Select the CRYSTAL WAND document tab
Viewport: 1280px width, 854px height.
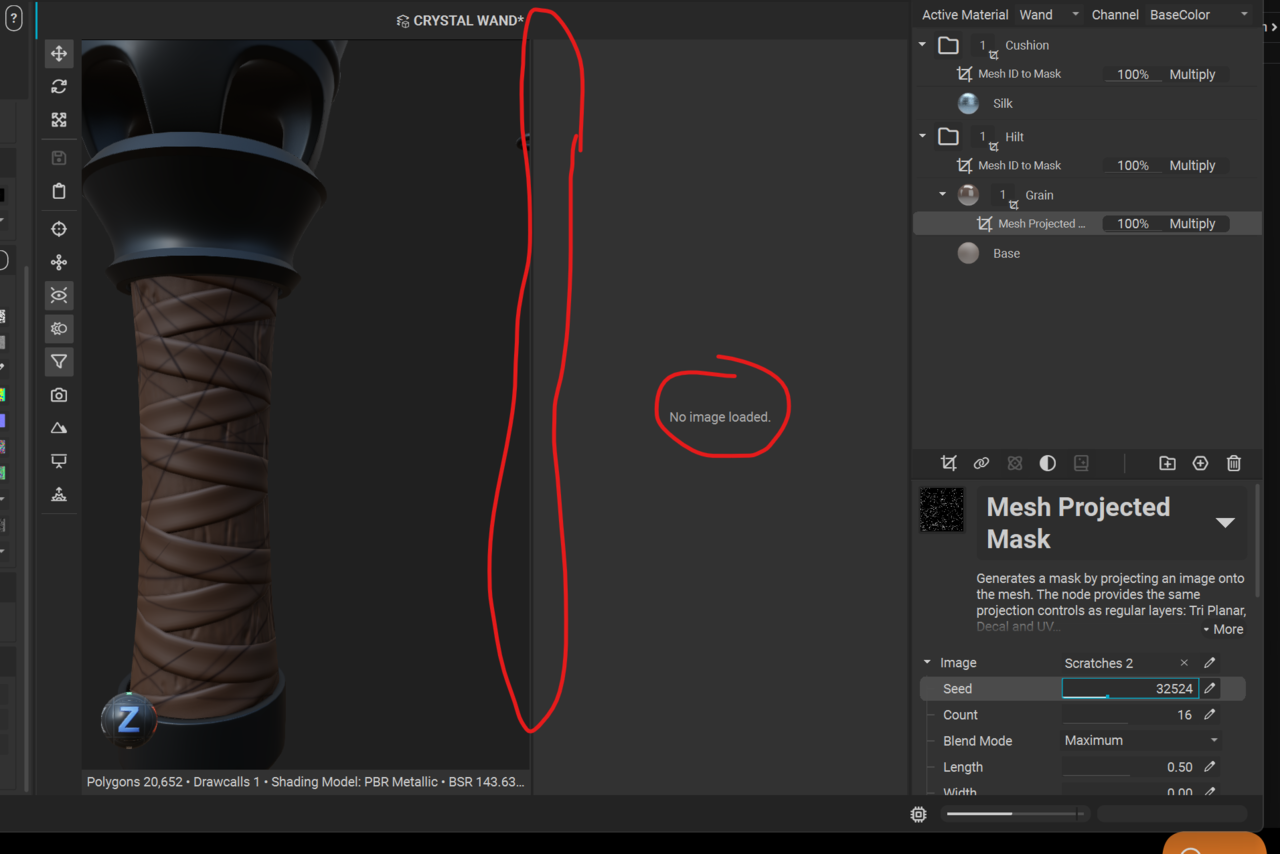[x=460, y=20]
